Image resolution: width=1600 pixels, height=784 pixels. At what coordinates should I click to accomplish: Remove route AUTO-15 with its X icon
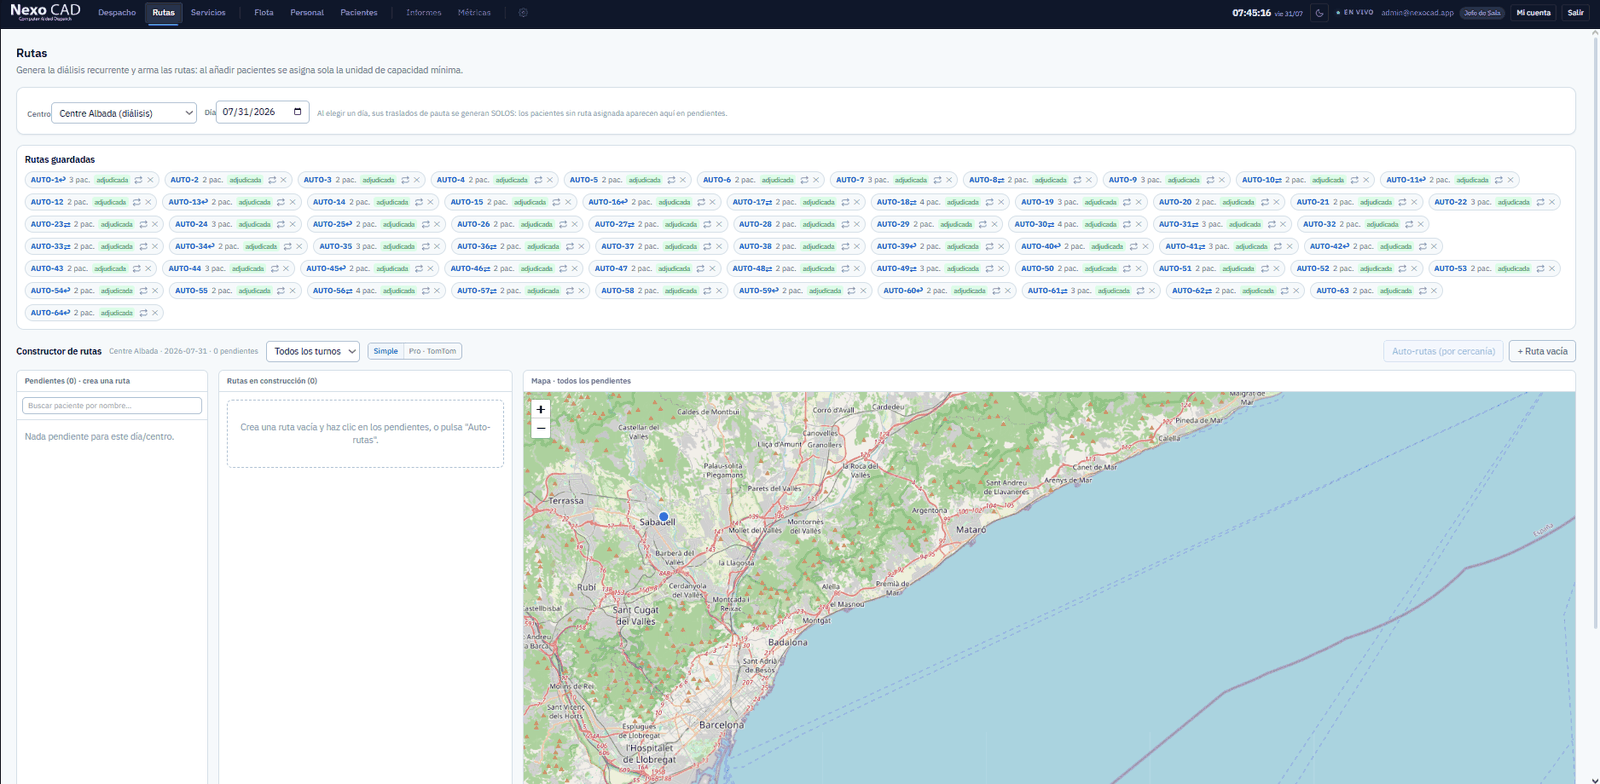(x=568, y=202)
